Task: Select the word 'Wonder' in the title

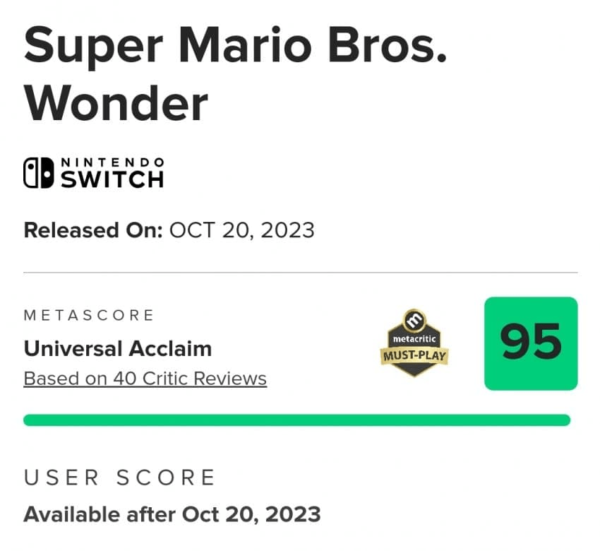Action: (x=115, y=103)
